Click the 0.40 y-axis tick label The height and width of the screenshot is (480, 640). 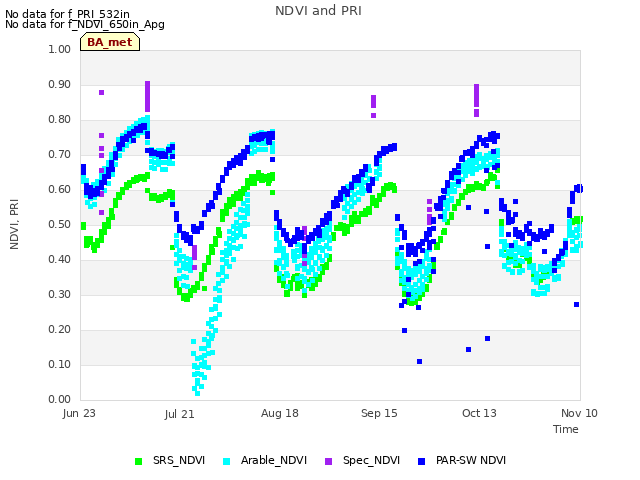(60, 260)
